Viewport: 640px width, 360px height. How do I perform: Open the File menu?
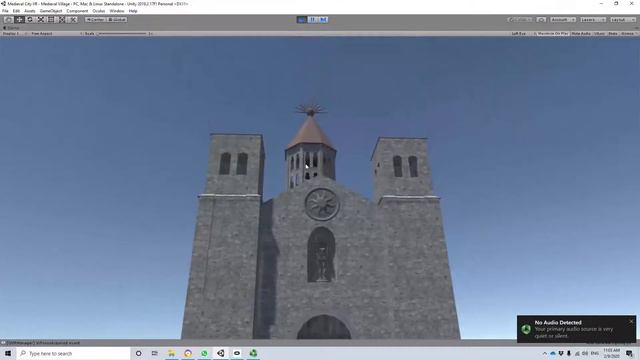coord(5,11)
